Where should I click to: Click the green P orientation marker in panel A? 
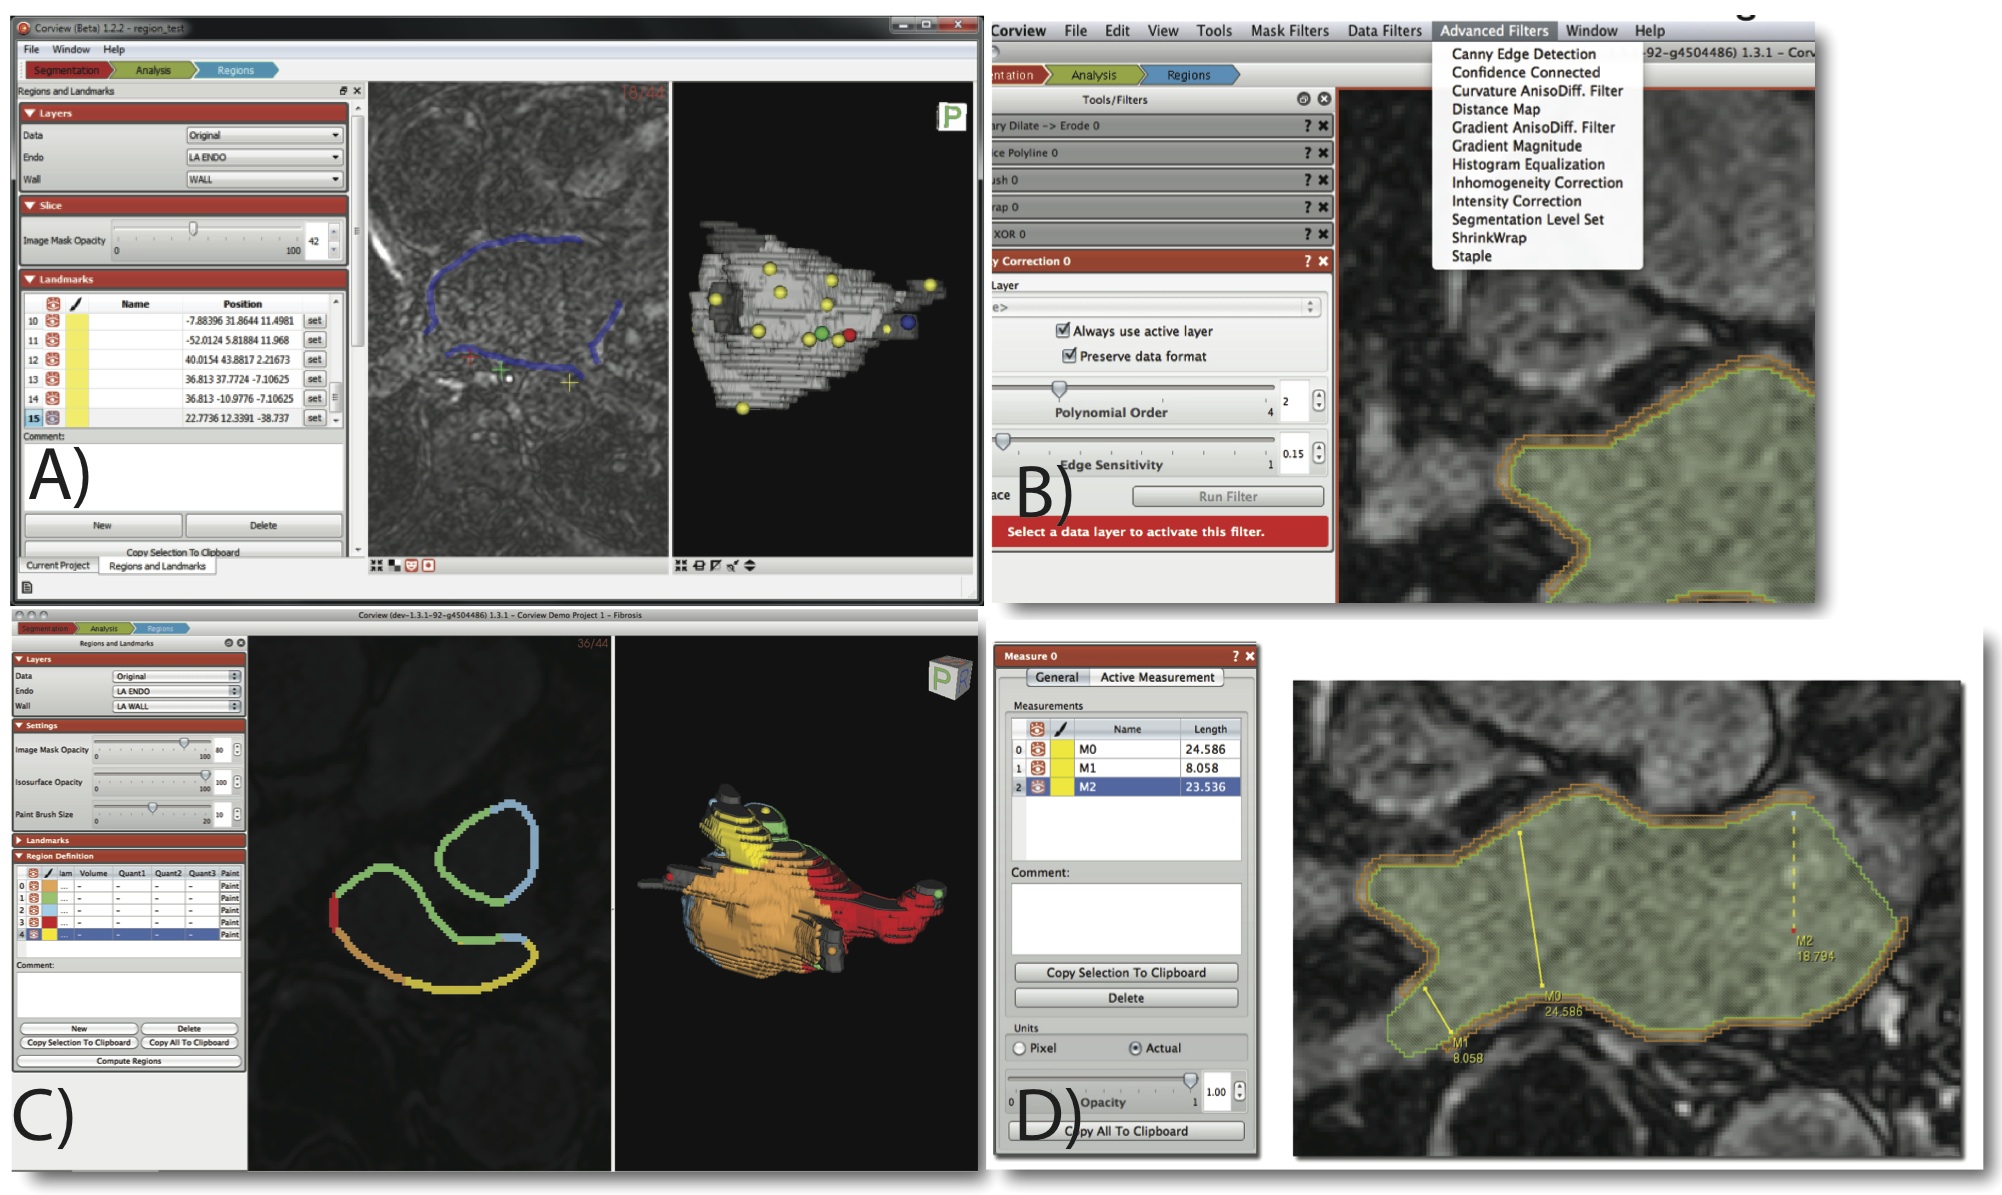click(x=950, y=116)
